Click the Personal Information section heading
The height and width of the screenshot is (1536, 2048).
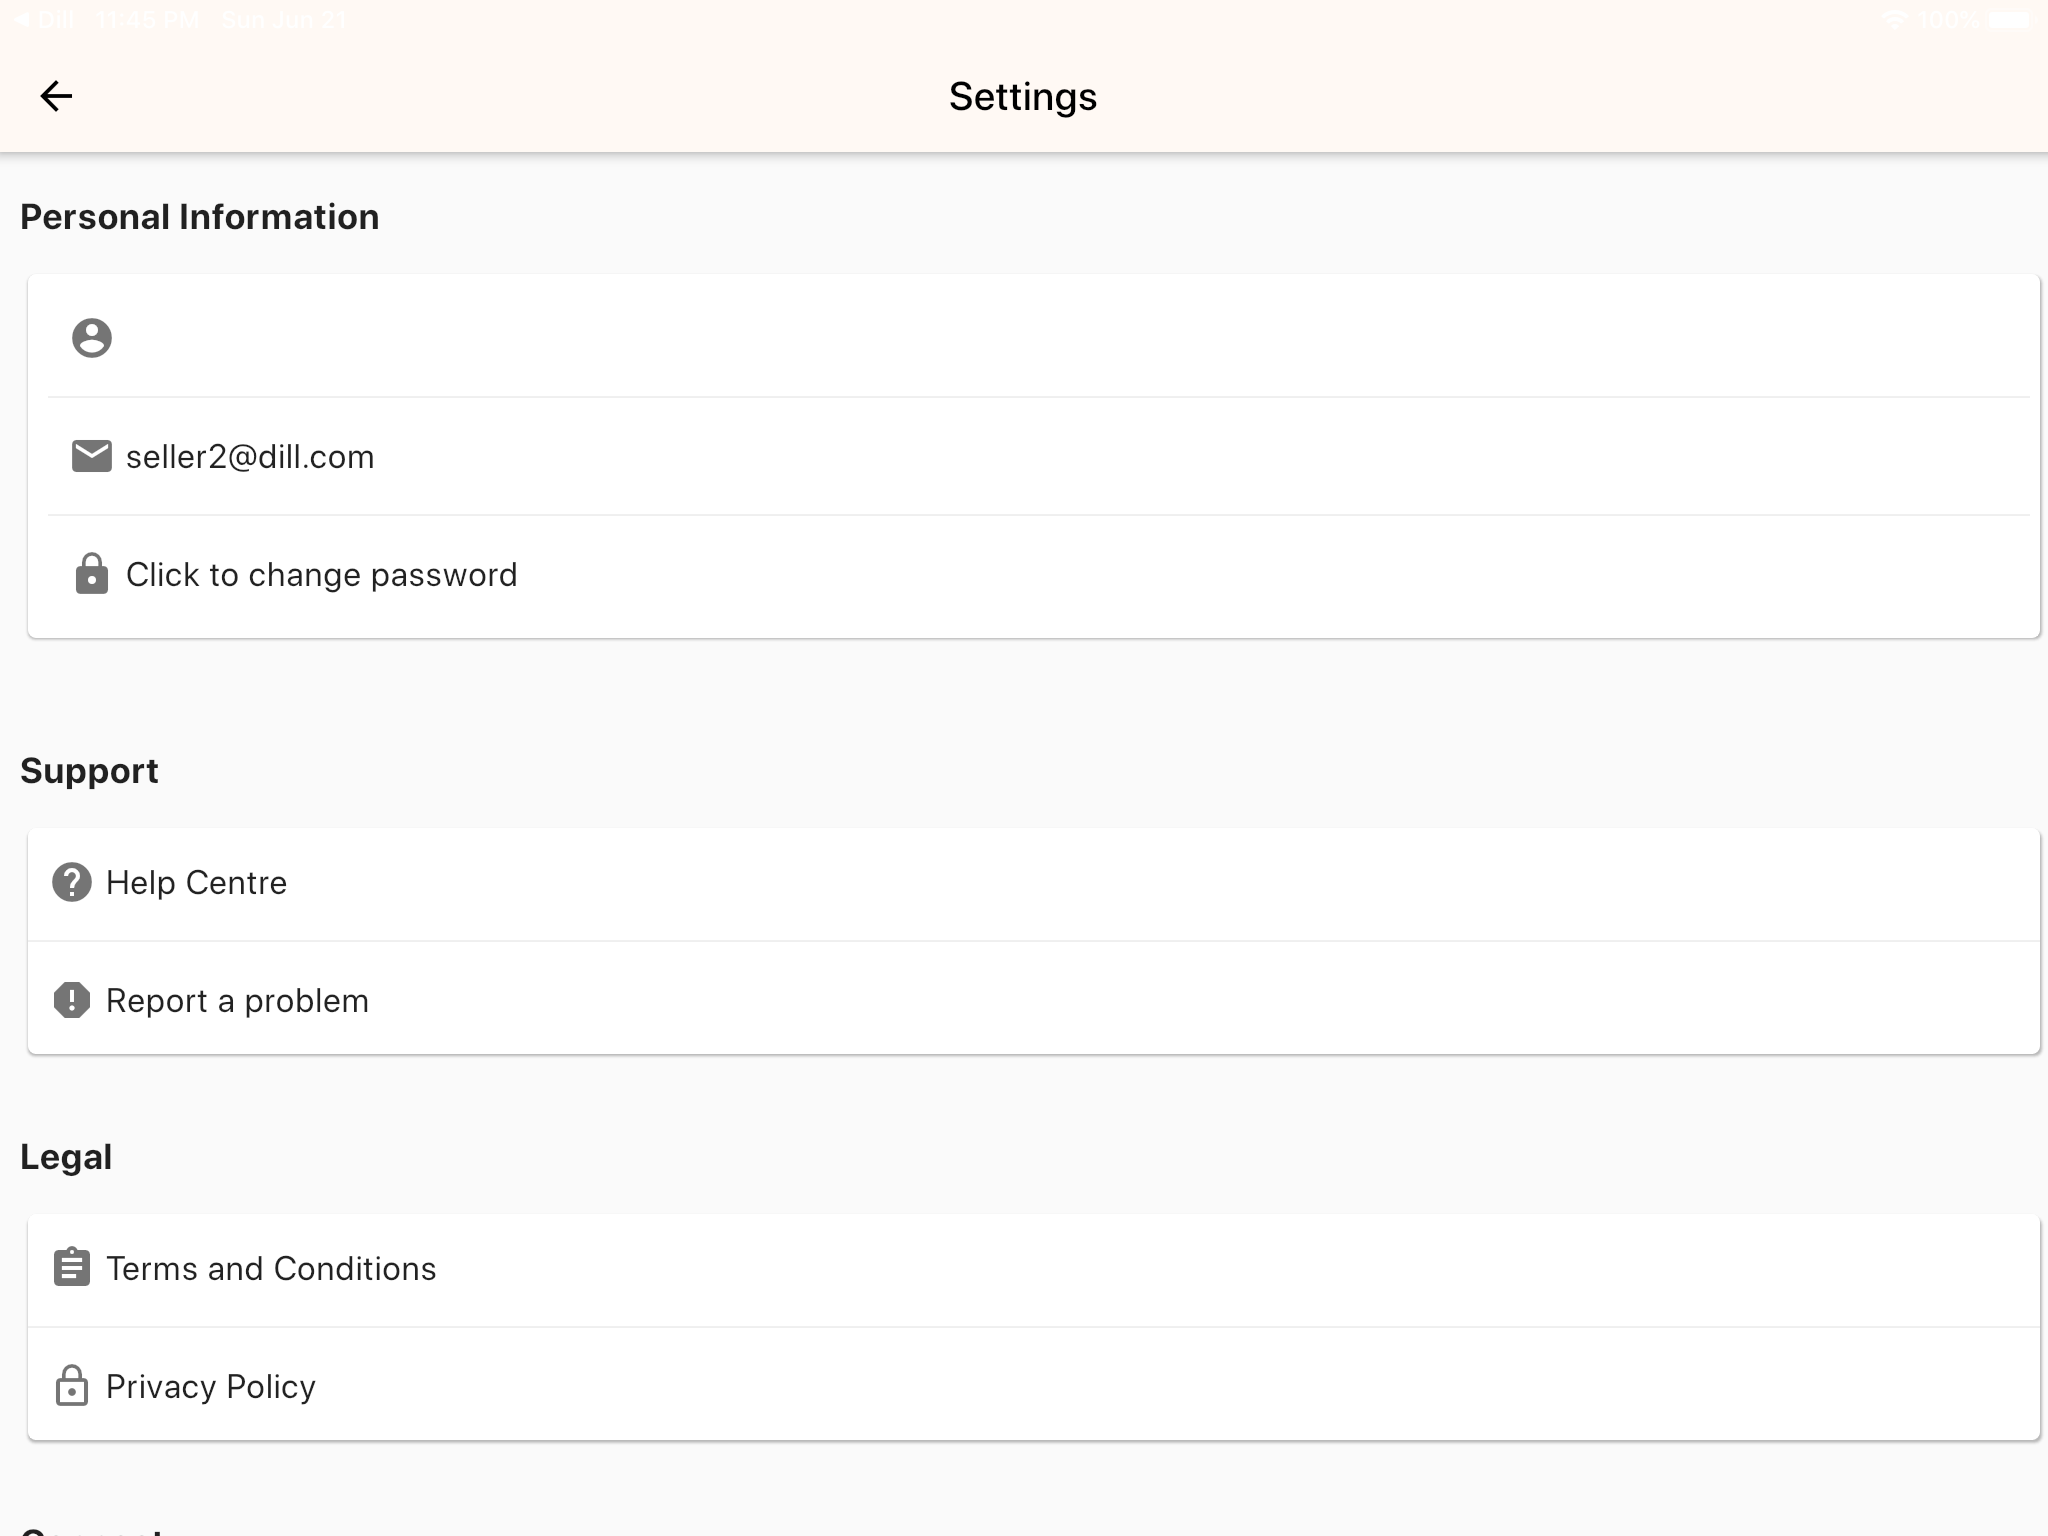point(200,217)
